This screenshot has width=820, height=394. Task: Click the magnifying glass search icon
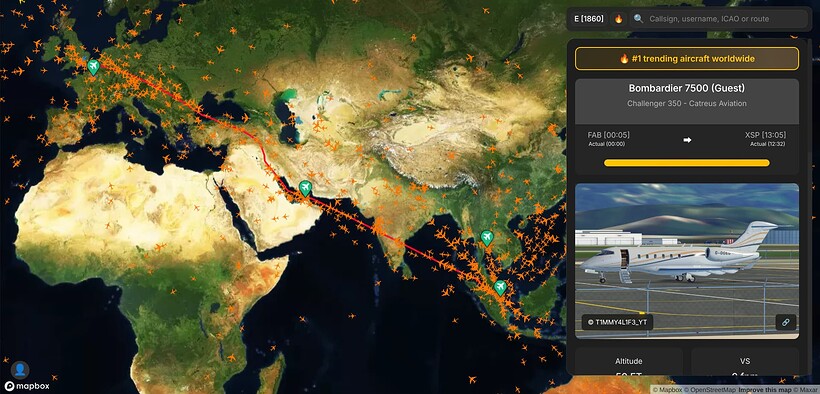[x=639, y=19]
